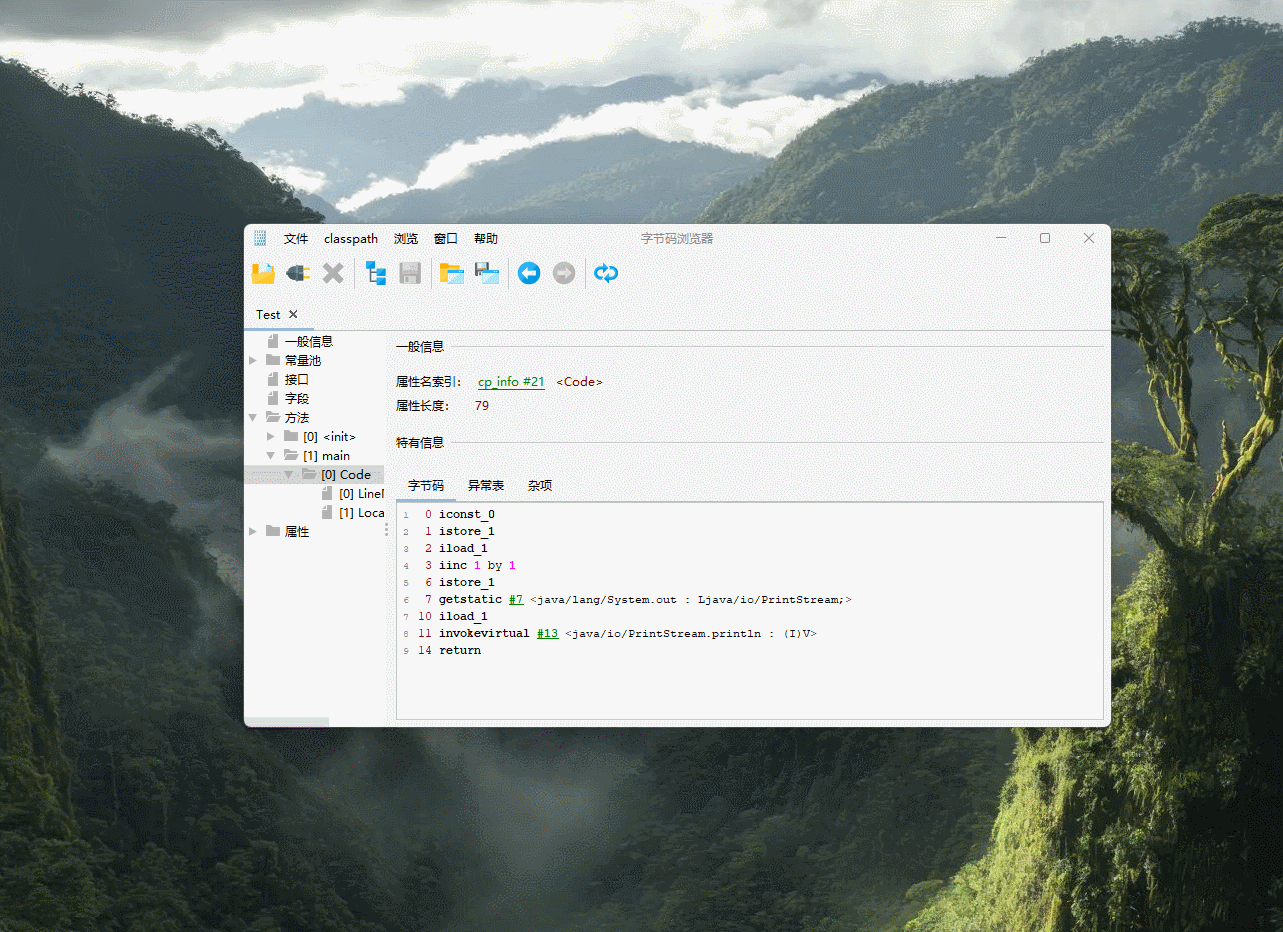Click the open workspace folder icon
Image resolution: width=1283 pixels, height=932 pixels.
pyautogui.click(x=451, y=273)
